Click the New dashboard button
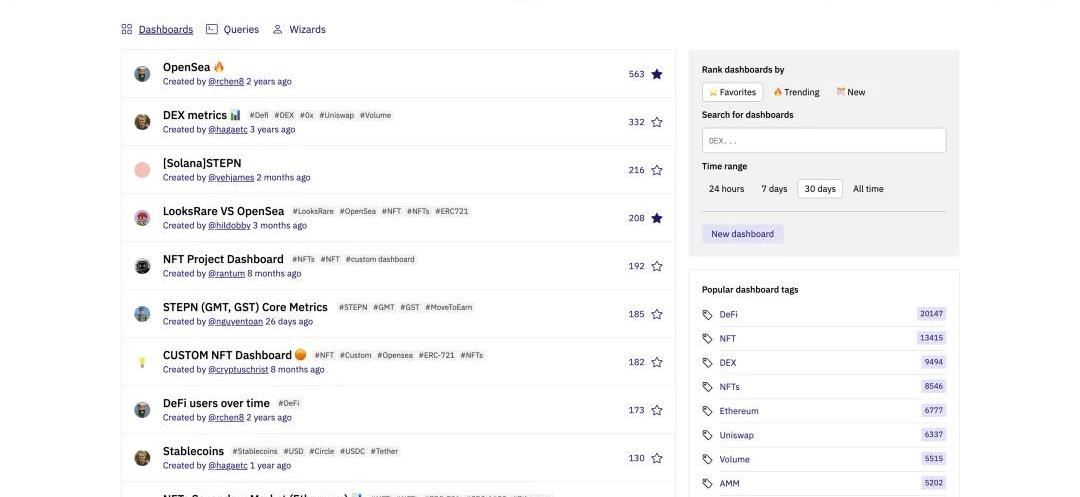Image resolution: width=1080 pixels, height=497 pixels. (742, 234)
